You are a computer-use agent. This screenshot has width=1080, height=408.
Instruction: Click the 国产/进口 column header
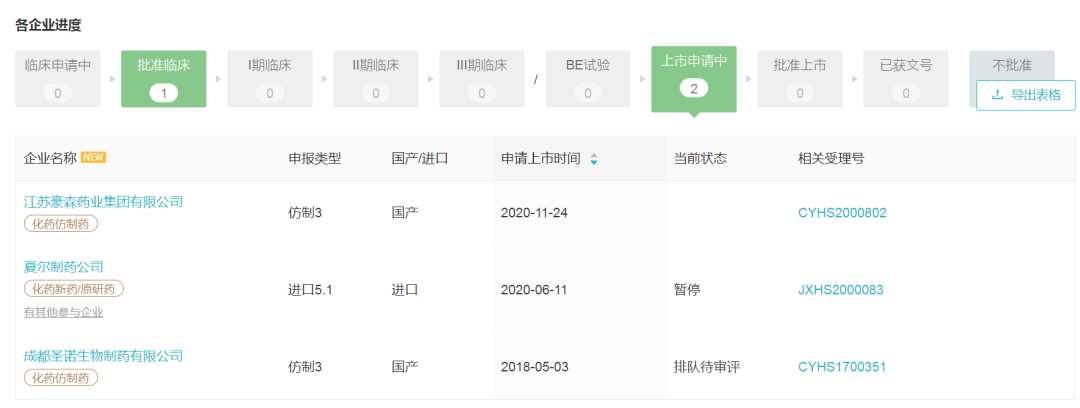point(420,159)
